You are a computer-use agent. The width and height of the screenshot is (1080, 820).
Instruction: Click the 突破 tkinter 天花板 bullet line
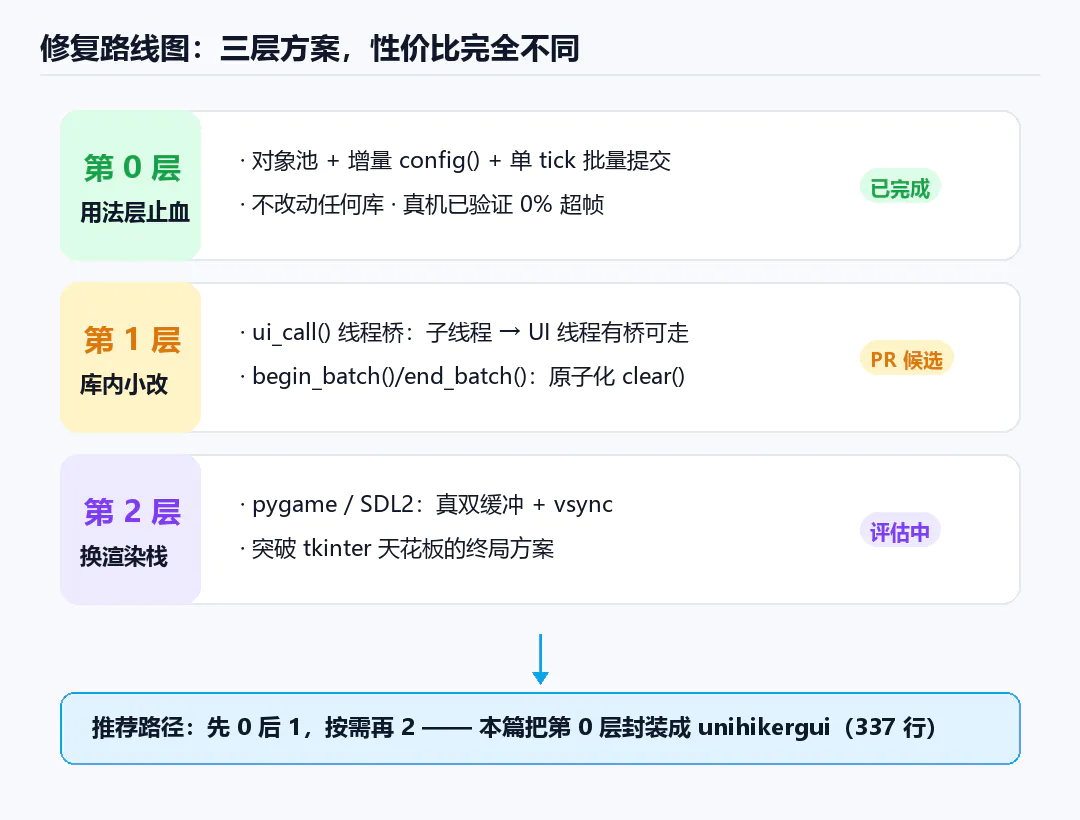[397, 549]
